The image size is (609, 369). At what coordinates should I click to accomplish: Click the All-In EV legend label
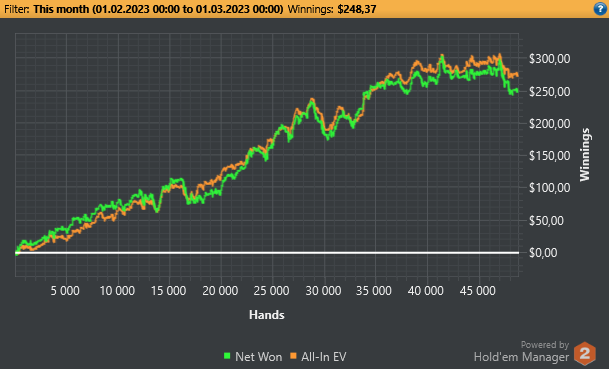click(324, 357)
